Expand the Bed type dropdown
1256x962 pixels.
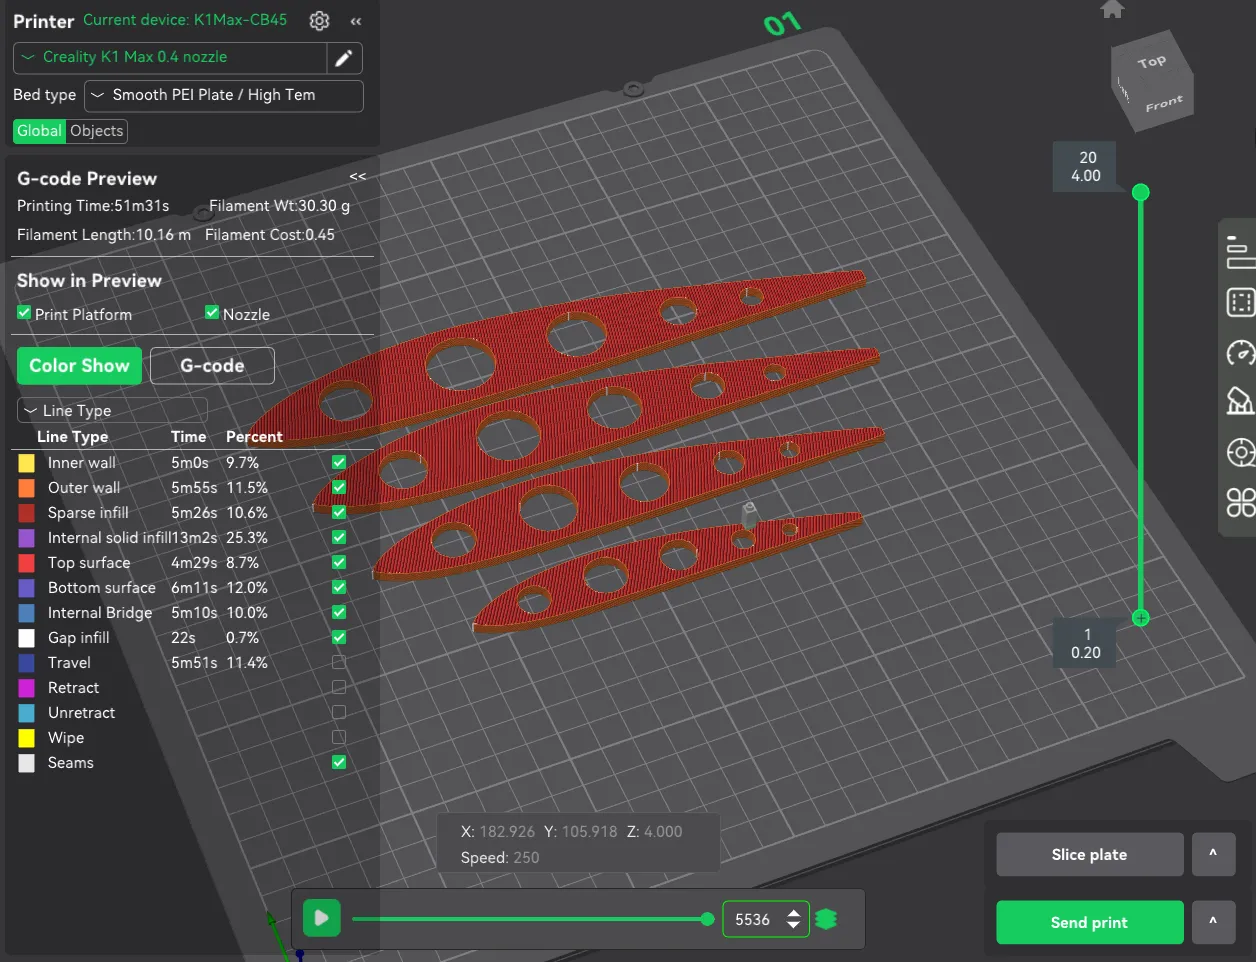click(x=223, y=95)
